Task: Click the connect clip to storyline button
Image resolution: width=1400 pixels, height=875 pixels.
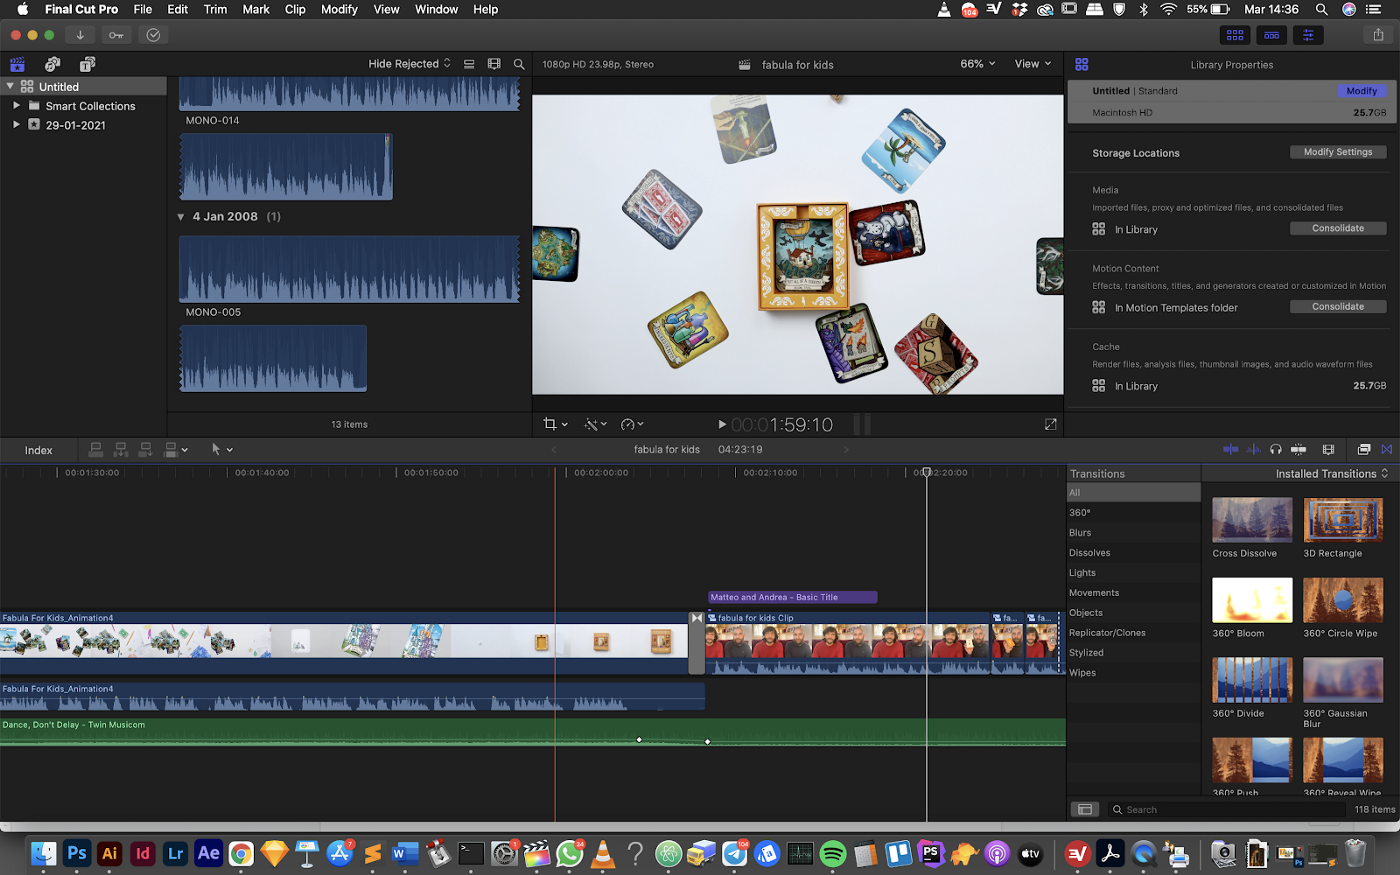Action: pos(96,450)
